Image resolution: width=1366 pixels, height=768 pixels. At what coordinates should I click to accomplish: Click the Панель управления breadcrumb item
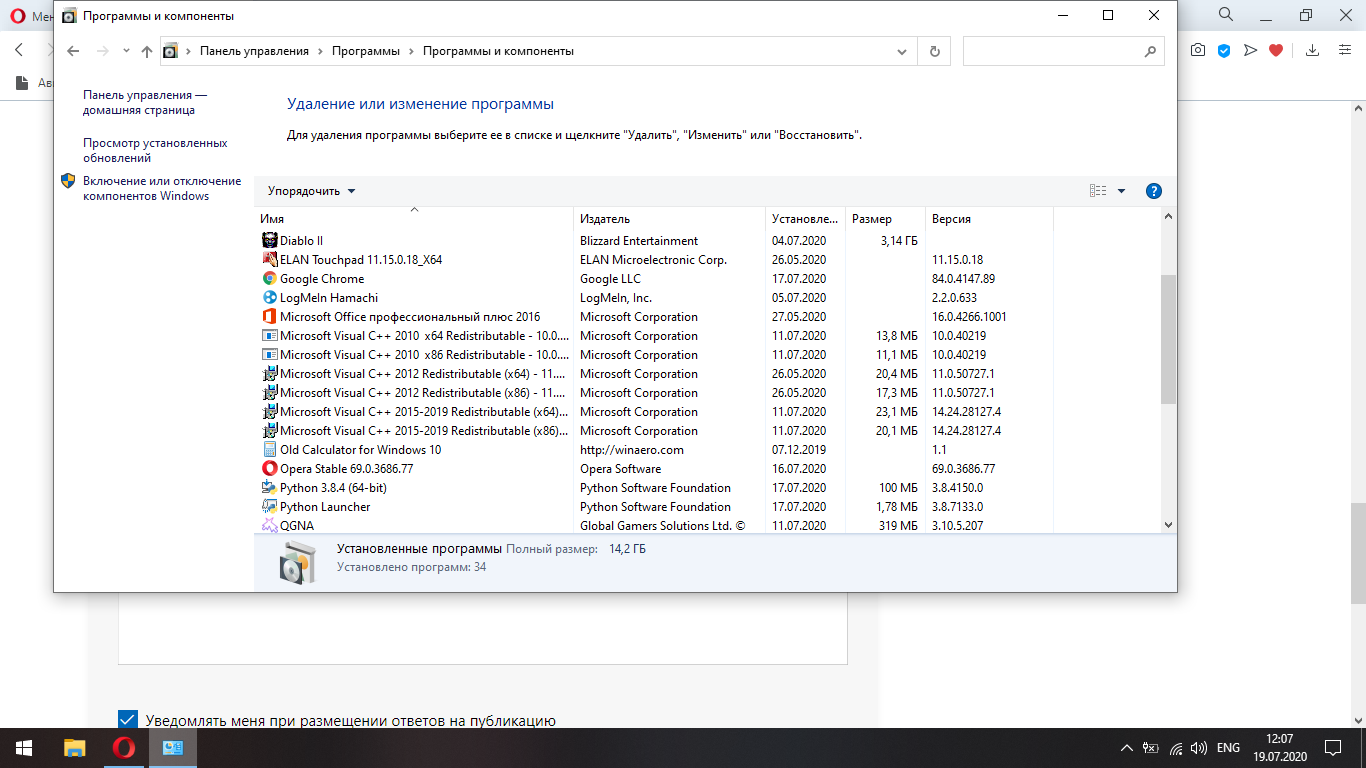pyautogui.click(x=255, y=51)
